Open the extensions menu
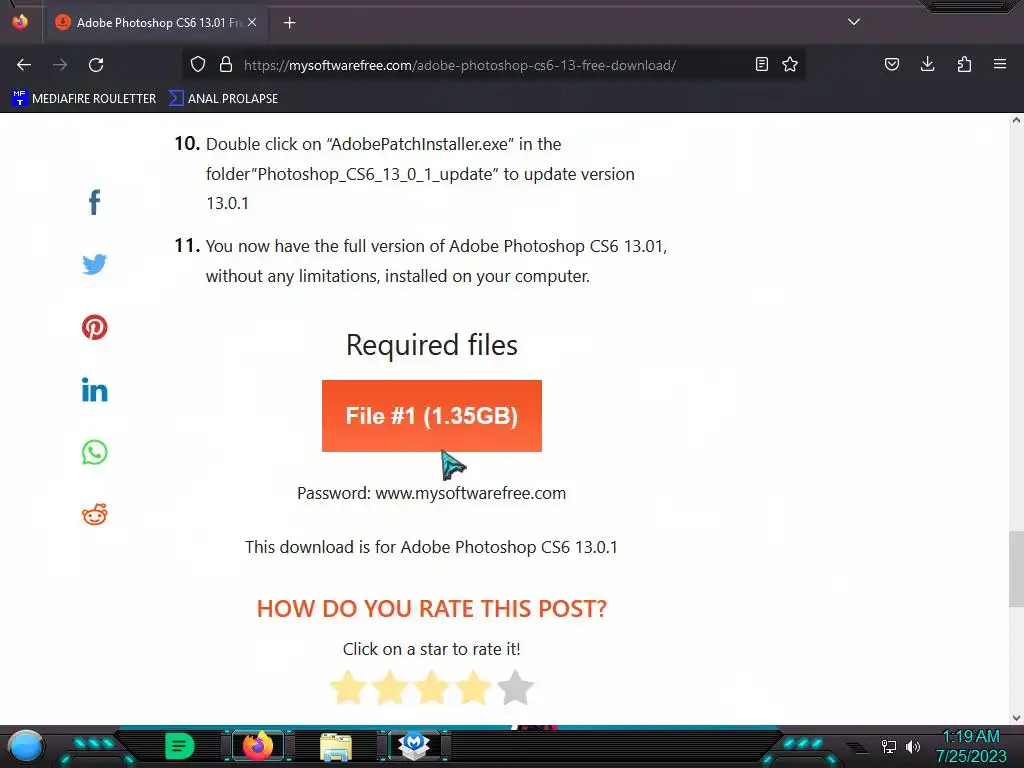The image size is (1024, 768). pos(964,64)
